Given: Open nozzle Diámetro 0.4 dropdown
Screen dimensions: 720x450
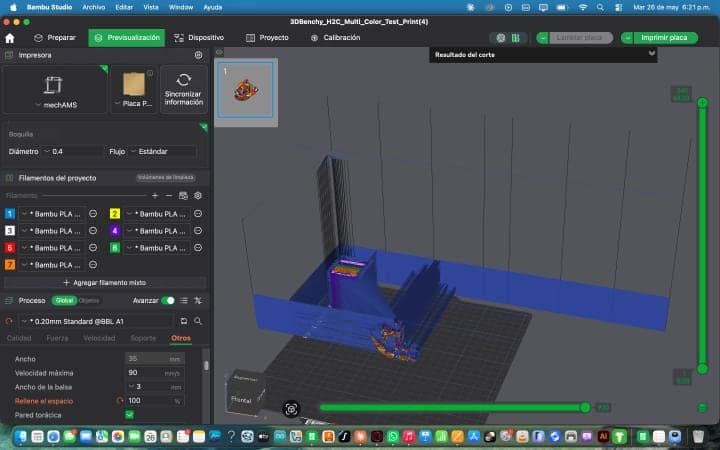Looking at the screenshot, I should (x=73, y=152).
